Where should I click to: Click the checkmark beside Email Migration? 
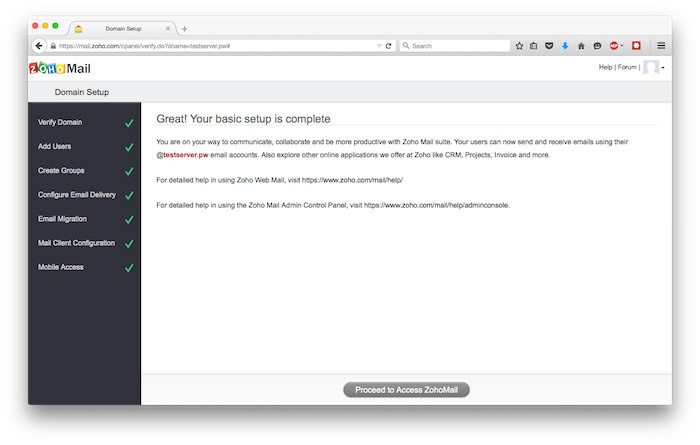[129, 219]
